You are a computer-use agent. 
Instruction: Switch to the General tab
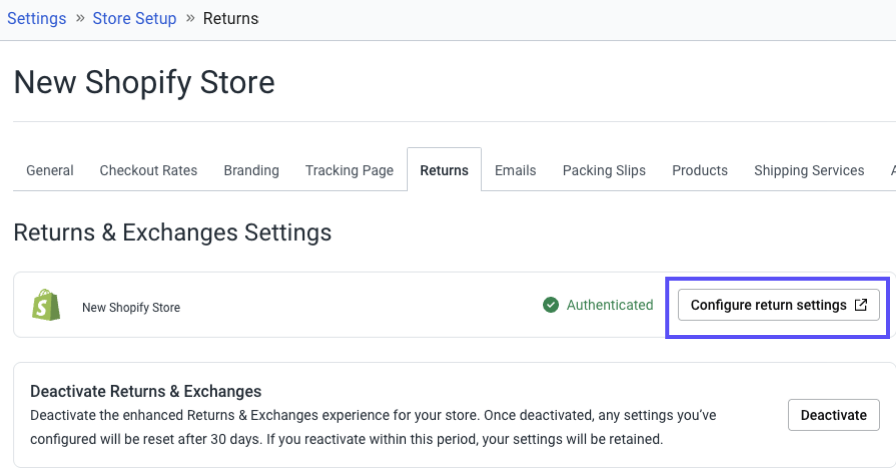[50, 170]
